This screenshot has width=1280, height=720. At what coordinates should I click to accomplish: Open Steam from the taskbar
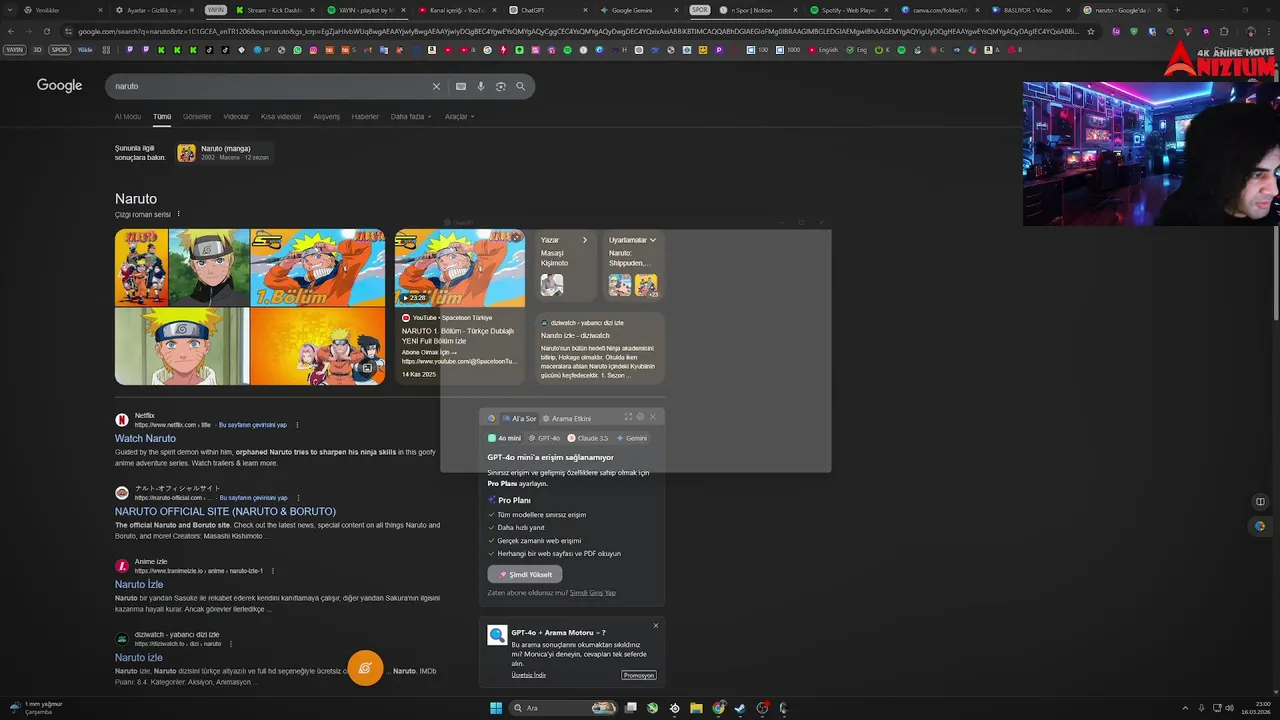pos(740,708)
